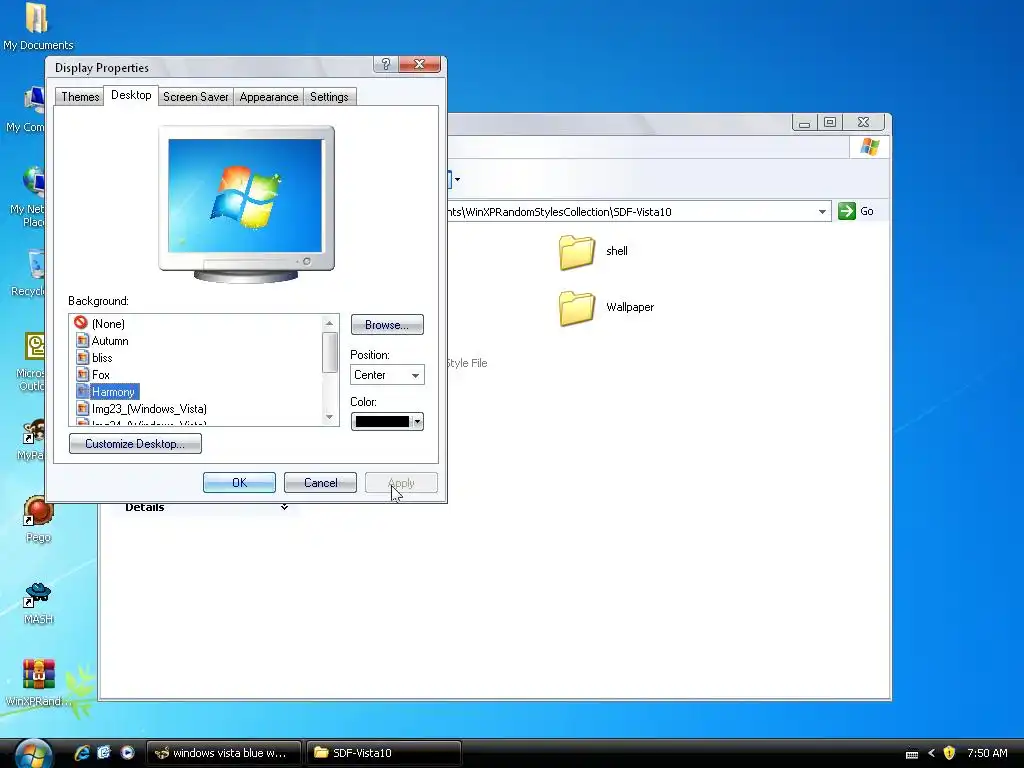This screenshot has width=1024, height=768.
Task: Click the Windows flag logo in Explorer
Action: [x=869, y=147]
